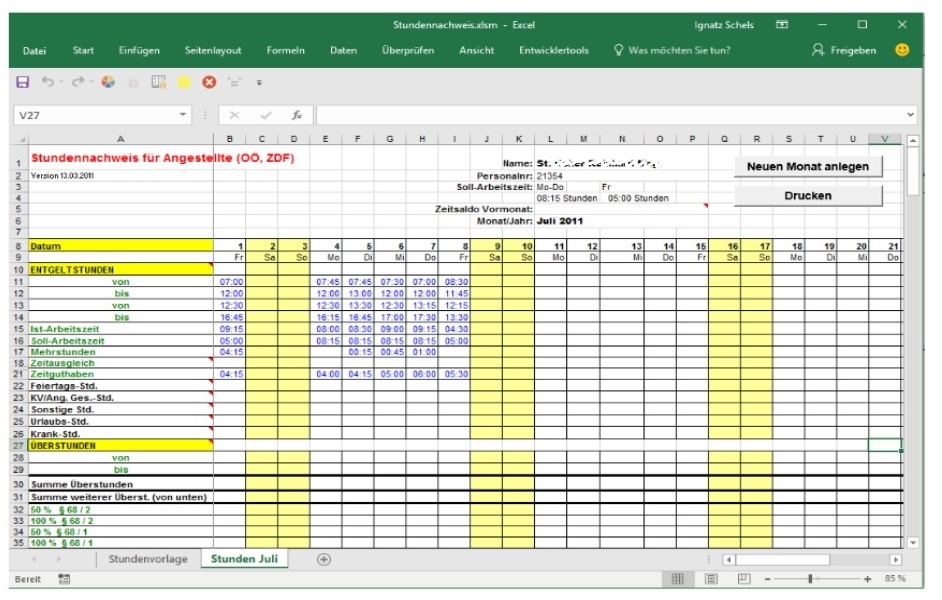942x600 pixels.
Task: Open the Überprüfen ribbon tab
Action: [x=408, y=50]
